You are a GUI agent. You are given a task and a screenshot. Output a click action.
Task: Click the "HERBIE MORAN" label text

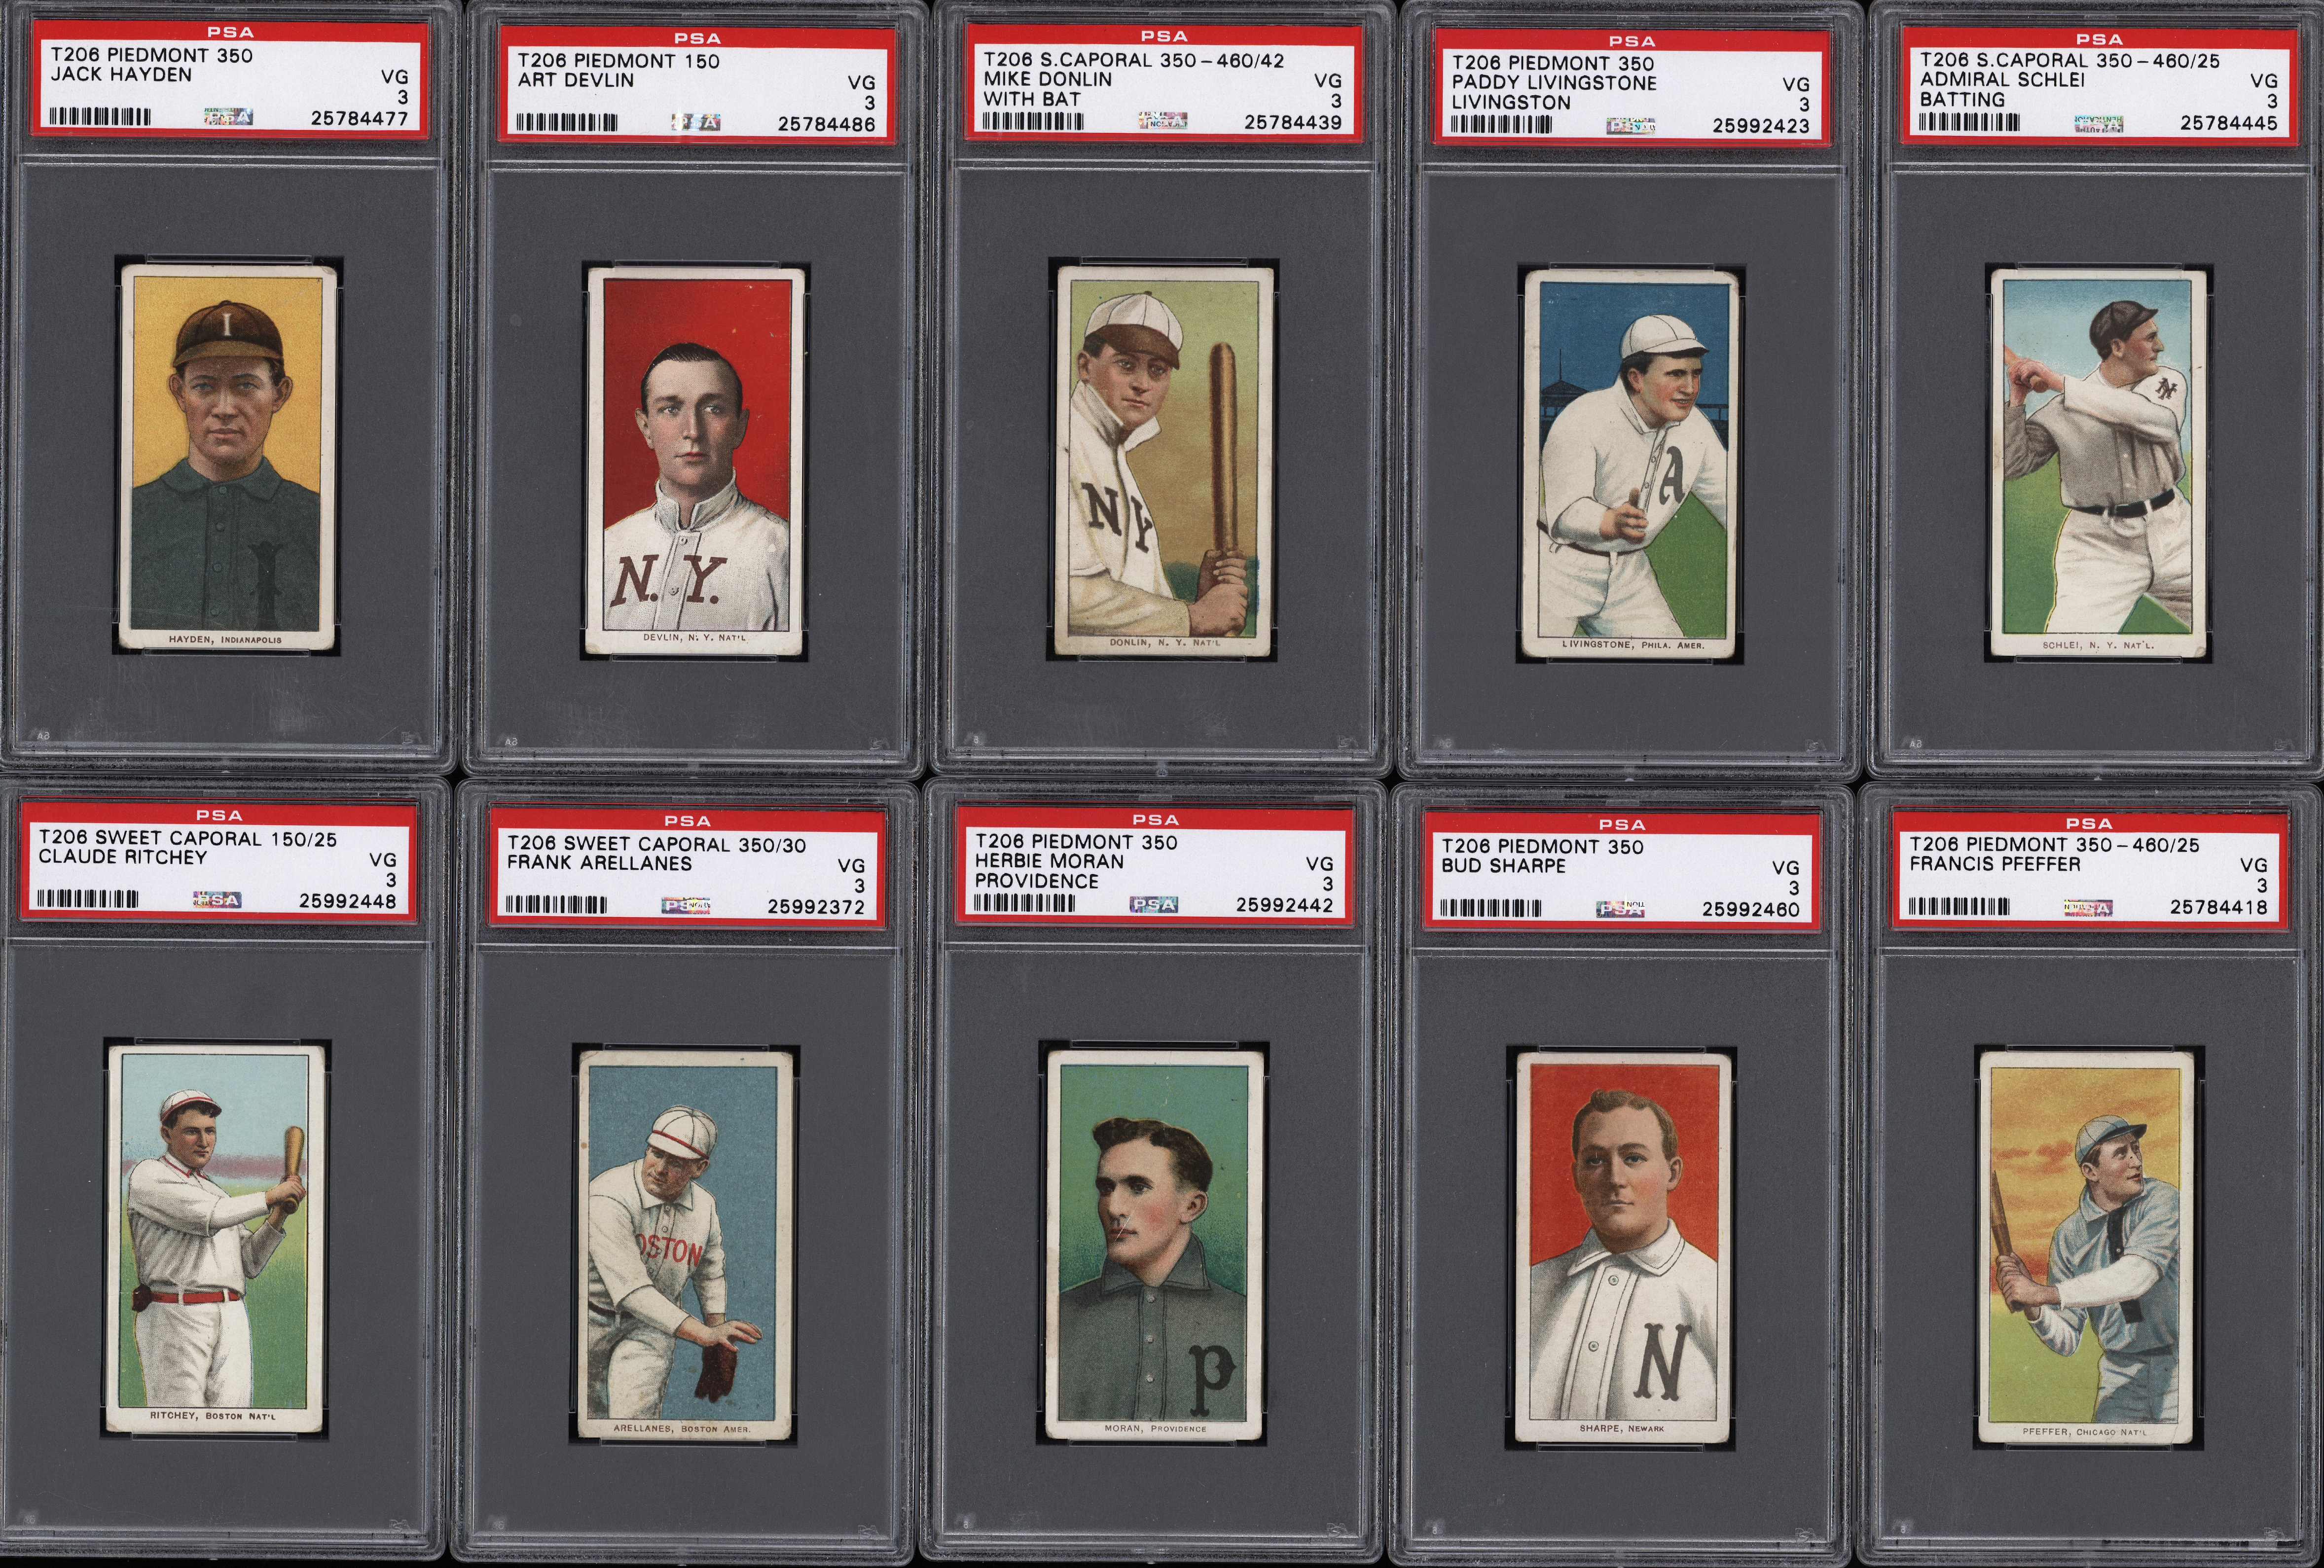pyautogui.click(x=1049, y=861)
